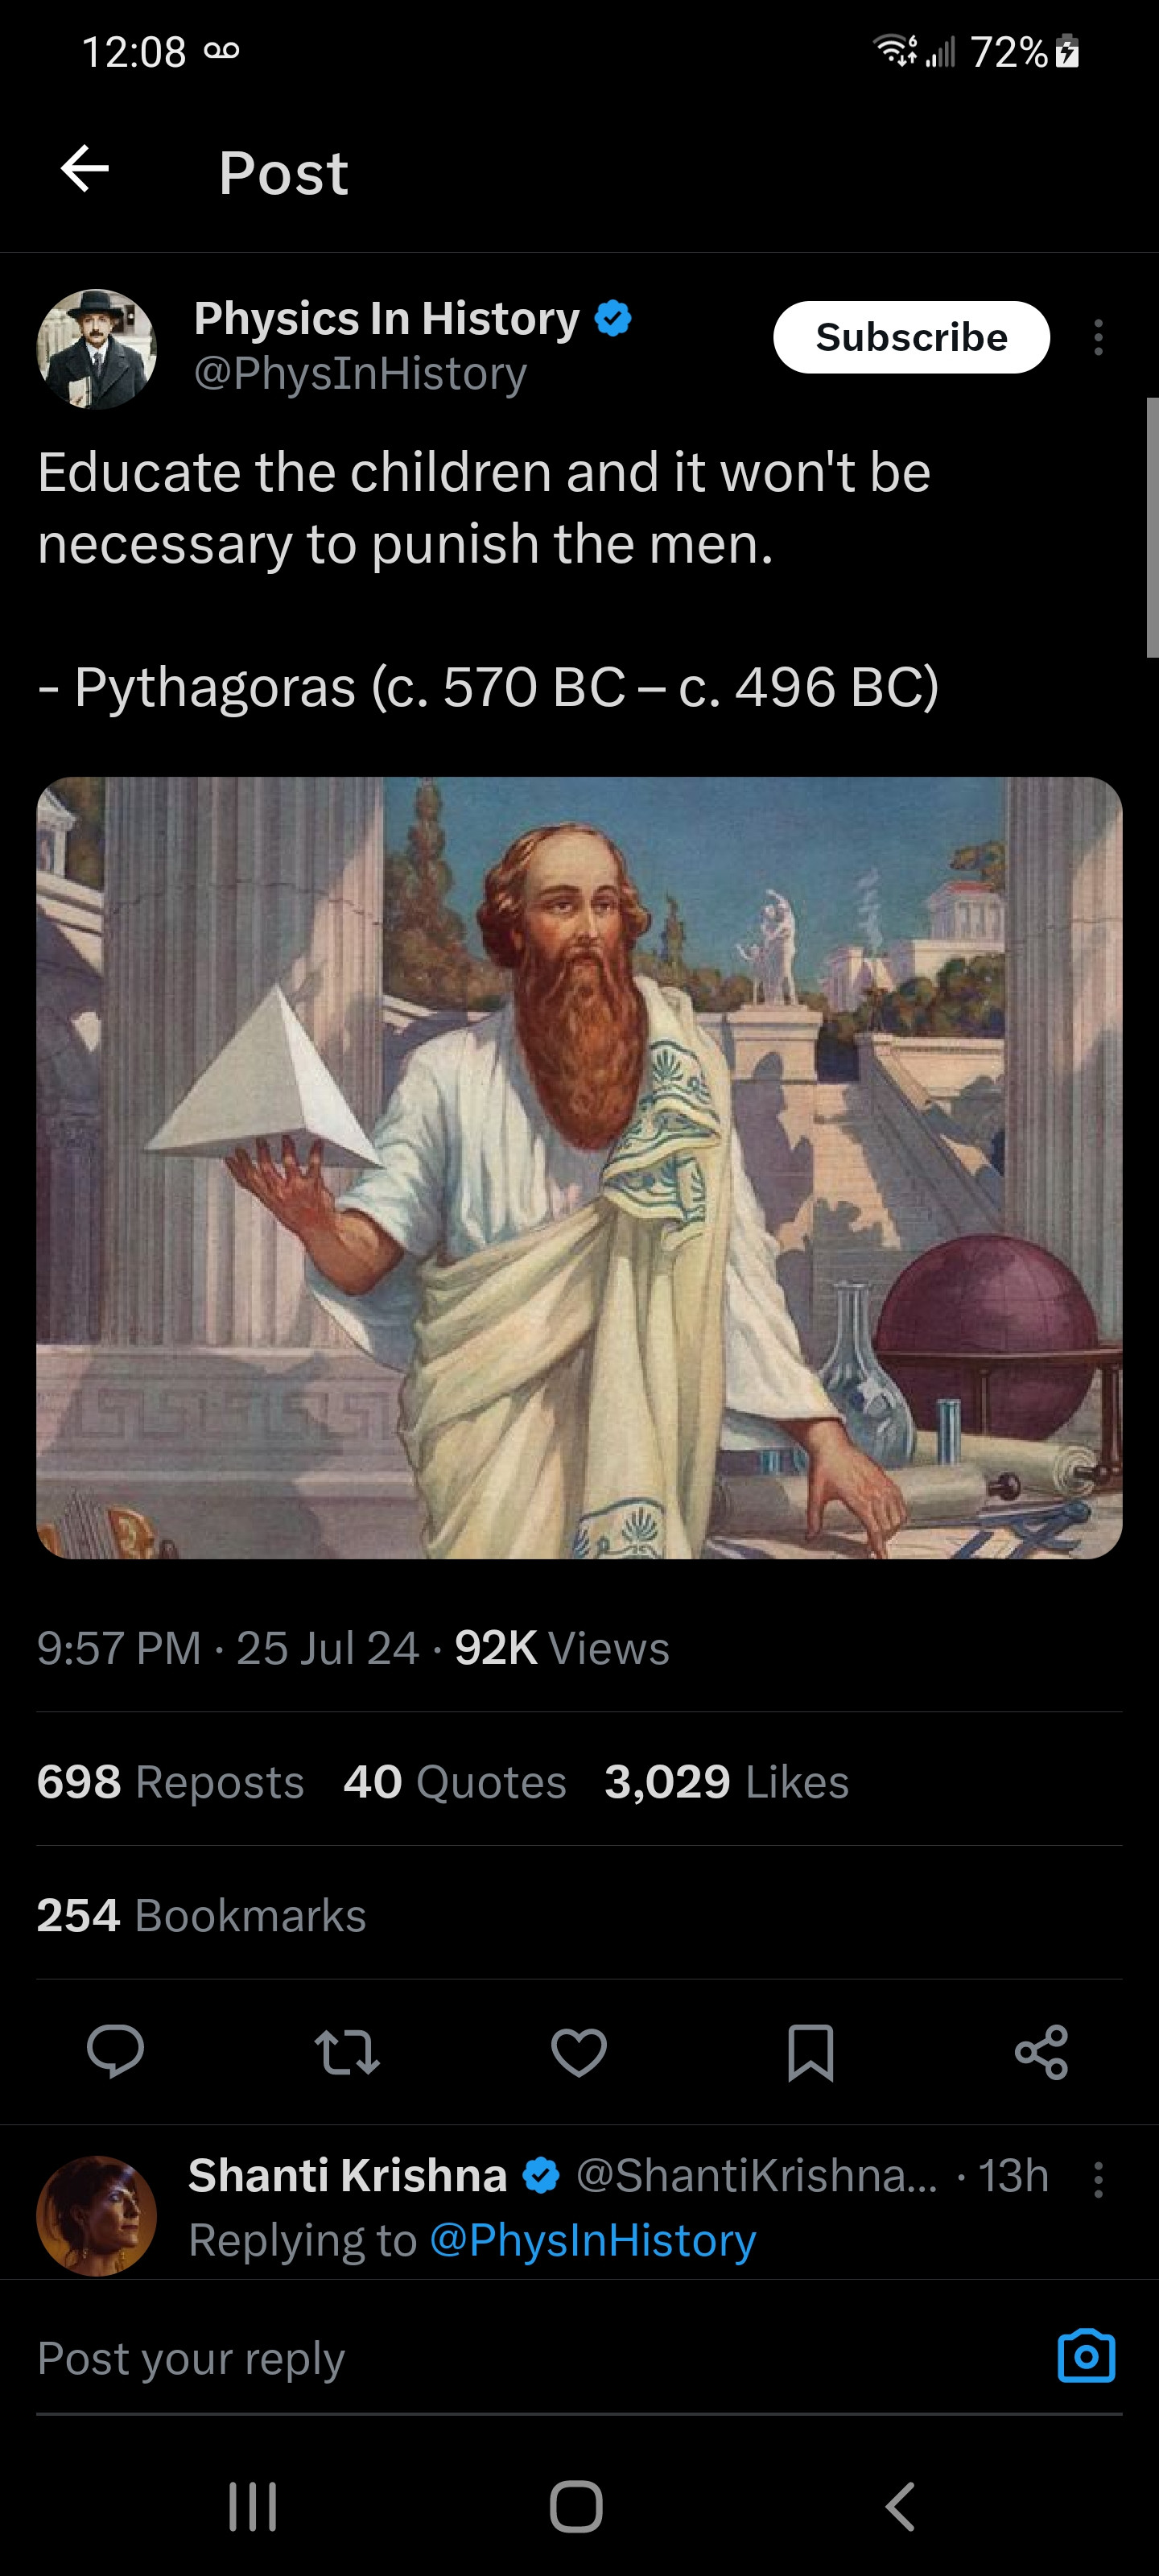Screen dimensions: 1159x2576
Task: Like the post with the heart icon
Action: [x=579, y=2052]
